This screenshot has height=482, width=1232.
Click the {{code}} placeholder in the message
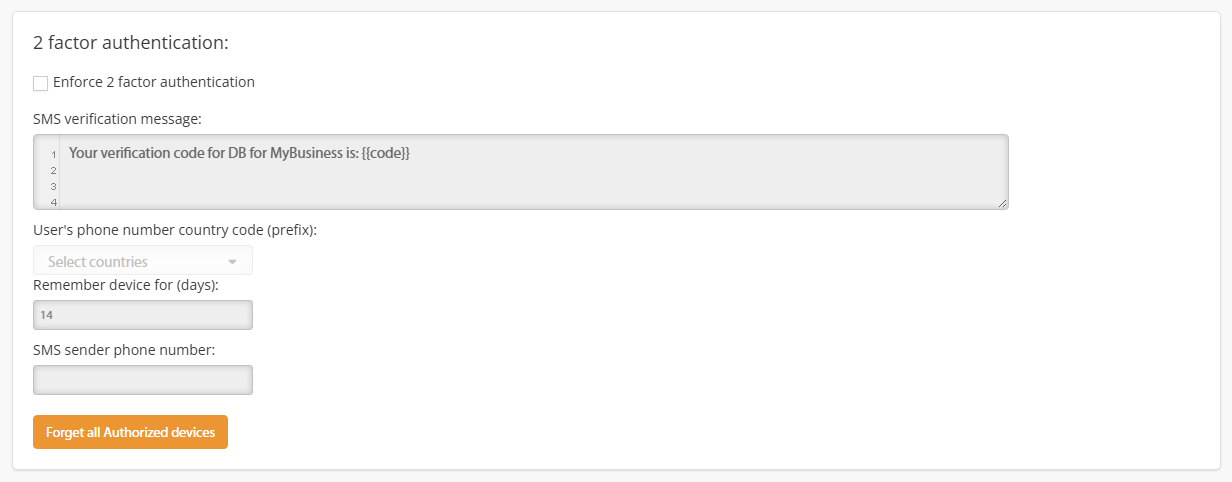[x=386, y=153]
